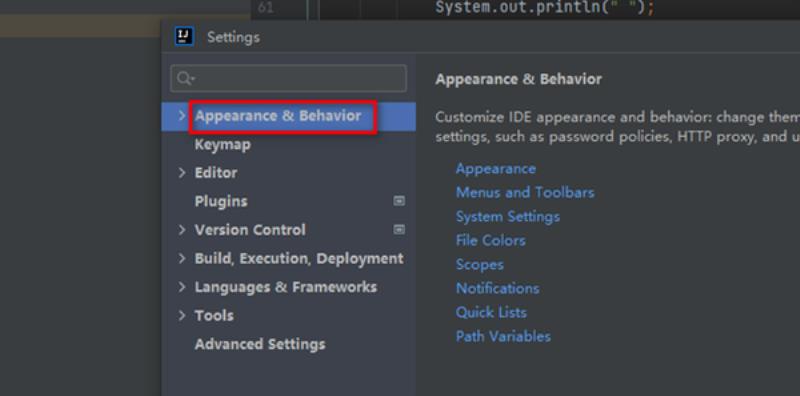This screenshot has height=396, width=800.
Task: Go to System Settings link
Action: (x=508, y=217)
